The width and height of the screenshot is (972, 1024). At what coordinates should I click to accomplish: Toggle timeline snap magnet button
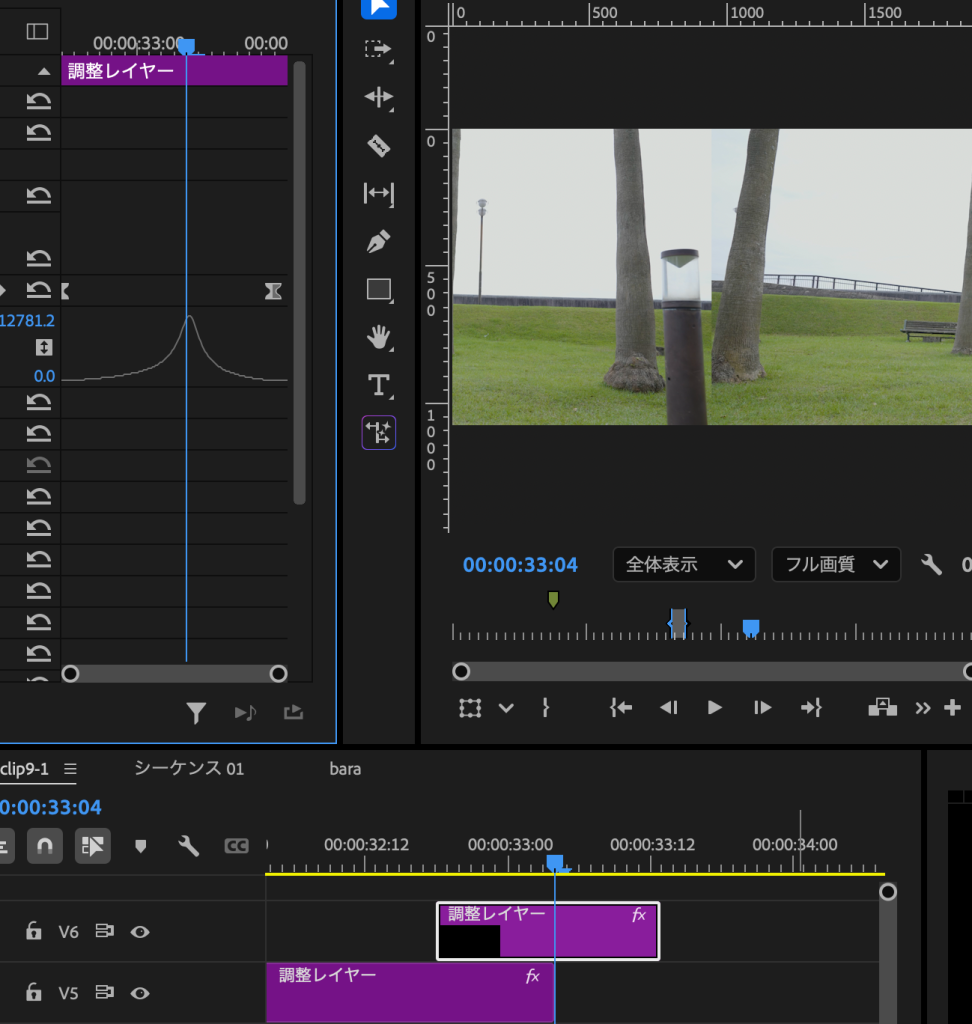pyautogui.click(x=45, y=846)
